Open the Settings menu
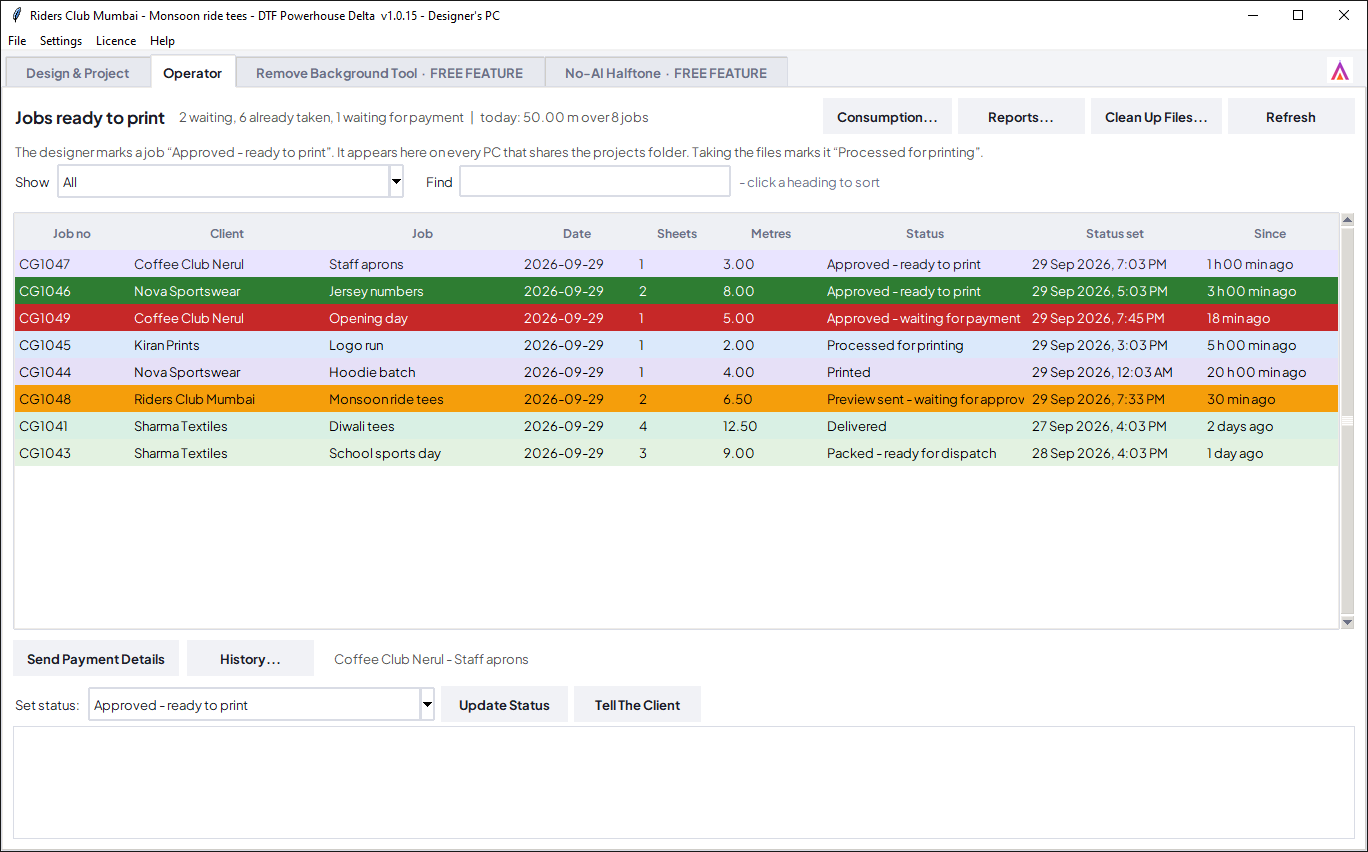 coord(61,41)
